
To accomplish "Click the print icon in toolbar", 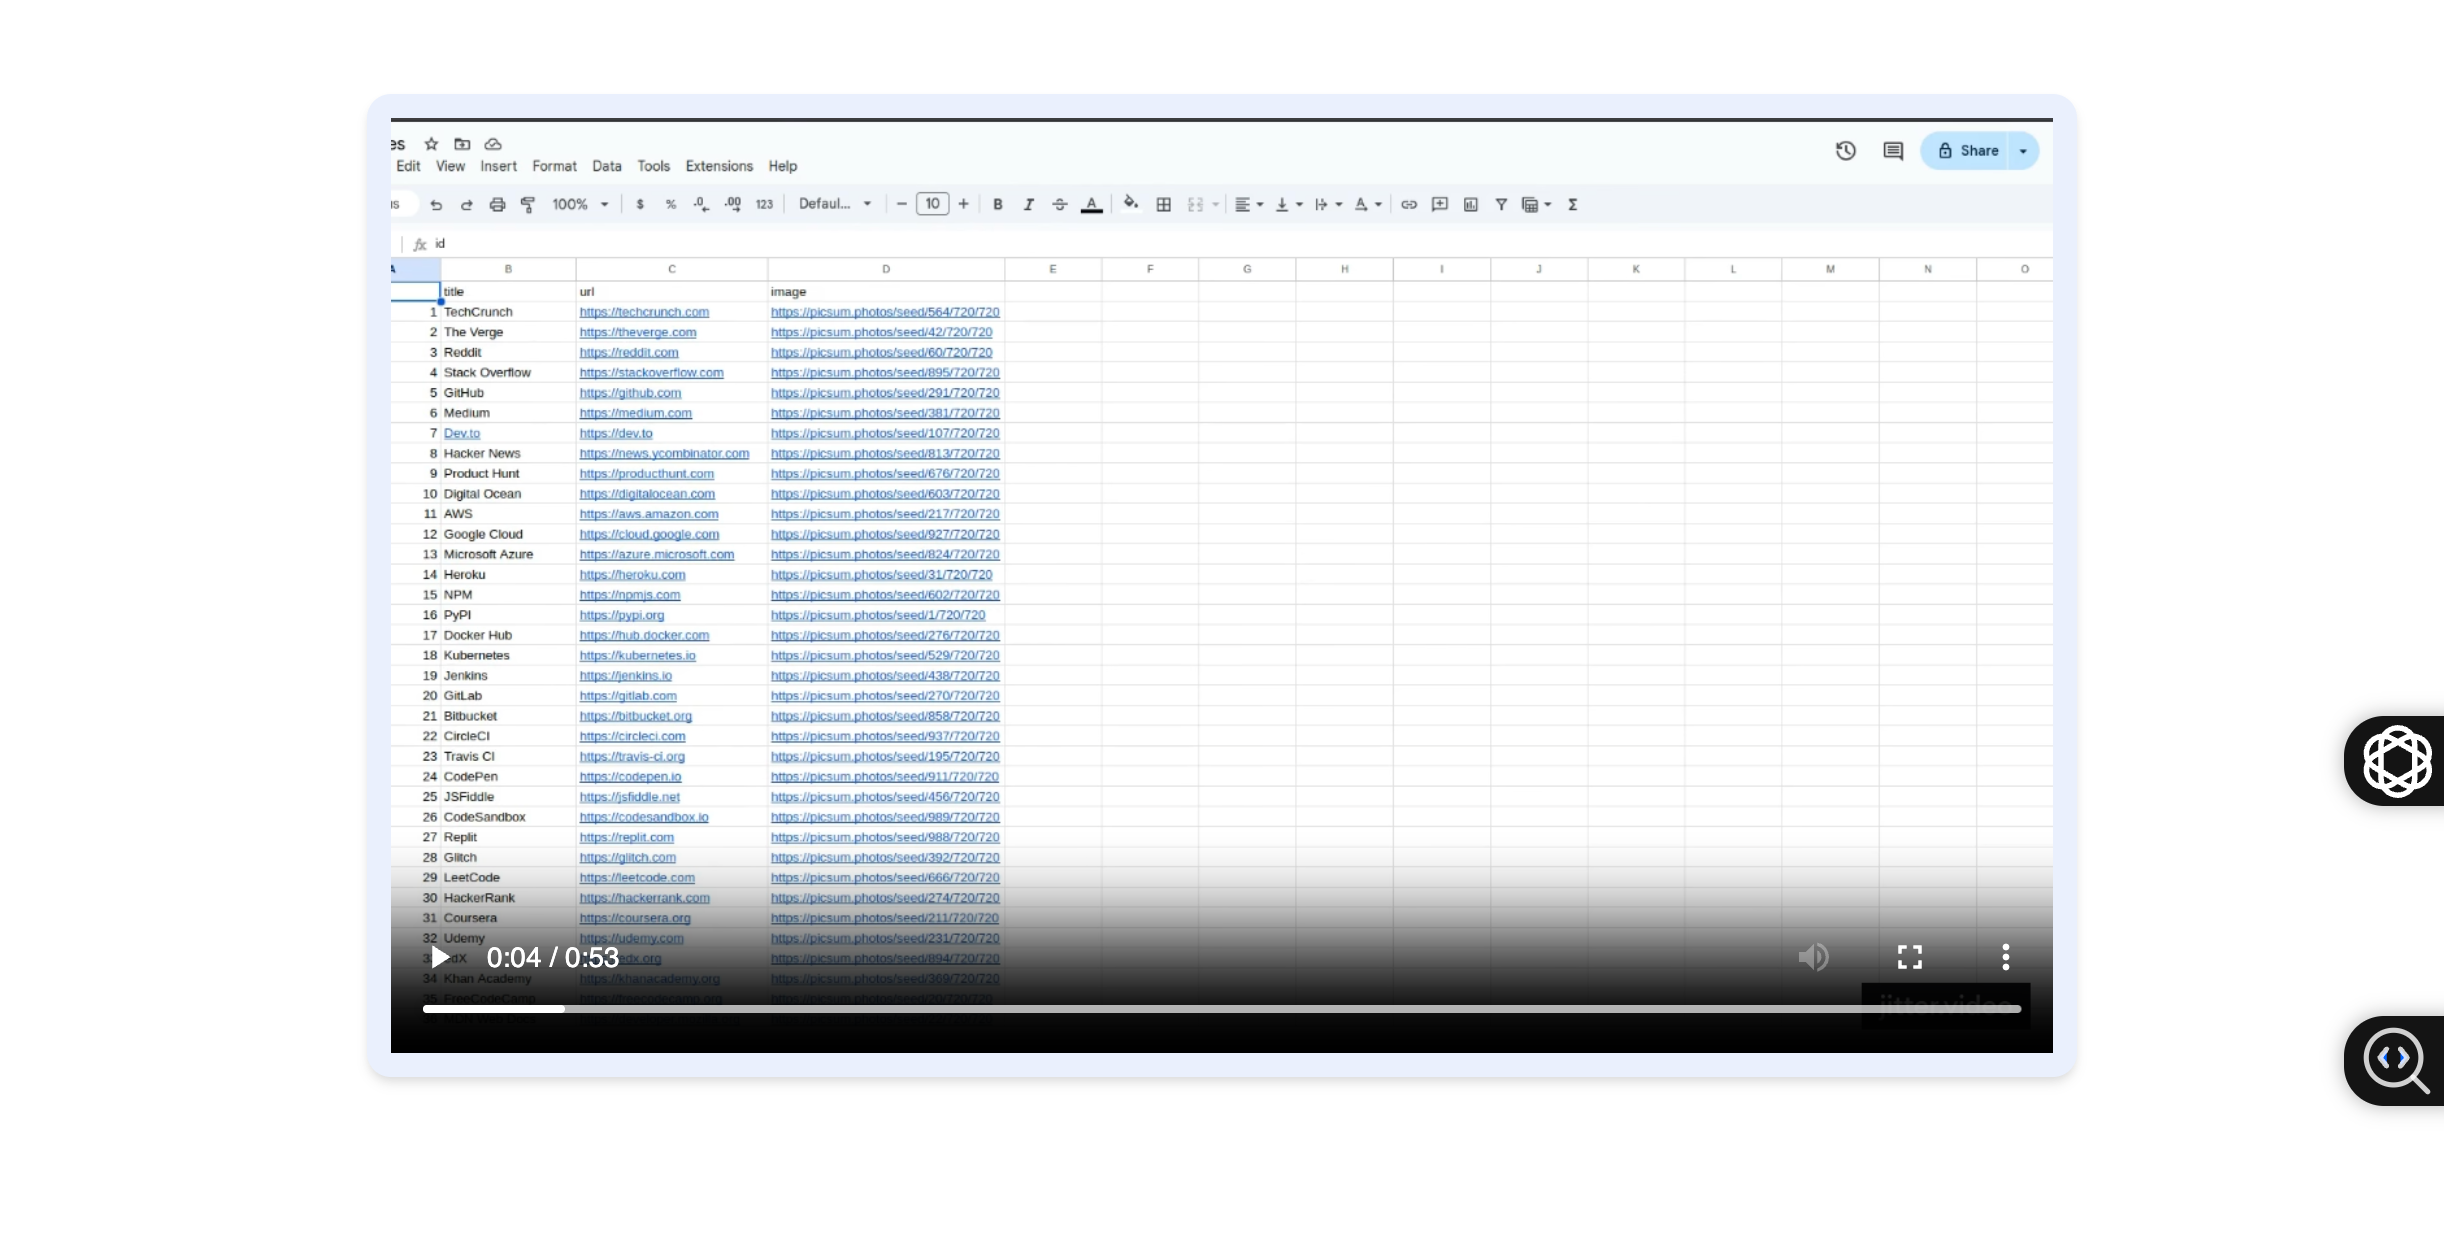I will coord(497,204).
